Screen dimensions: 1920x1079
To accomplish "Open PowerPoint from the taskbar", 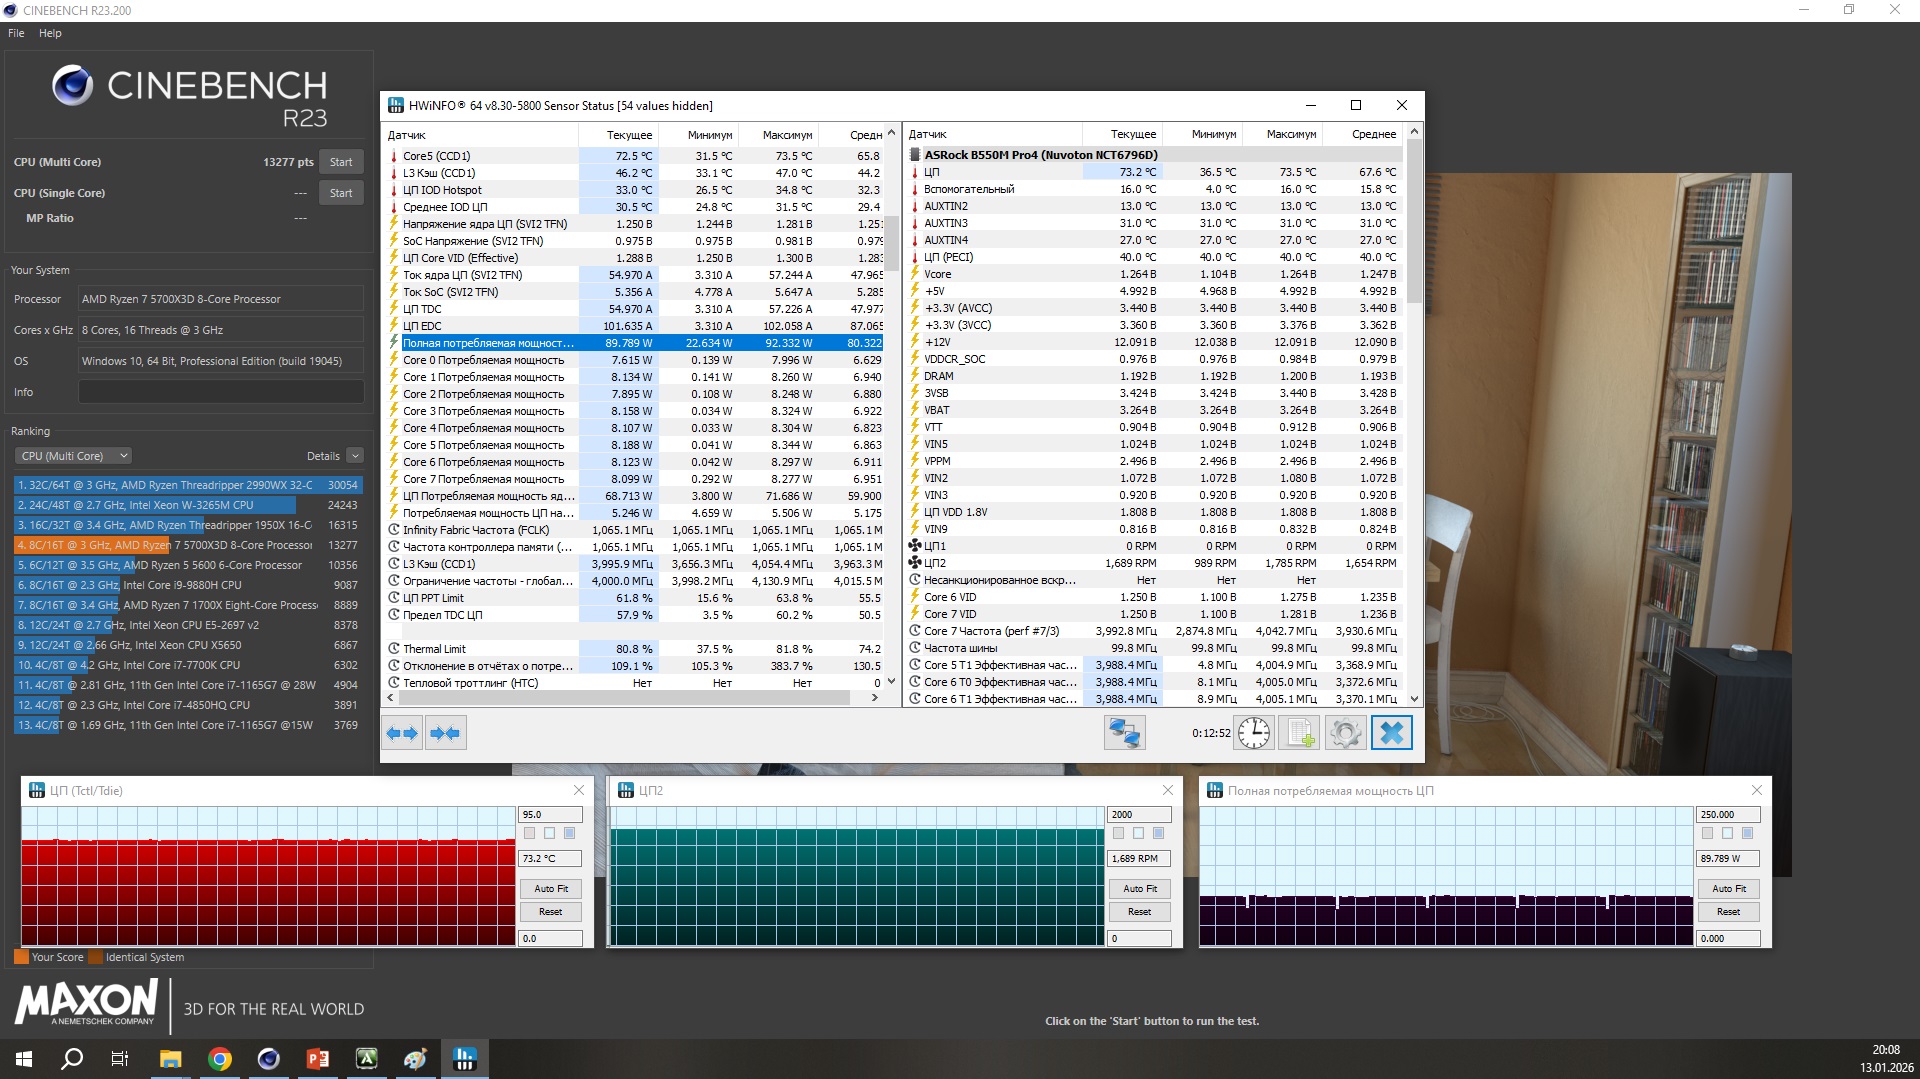I will point(318,1059).
